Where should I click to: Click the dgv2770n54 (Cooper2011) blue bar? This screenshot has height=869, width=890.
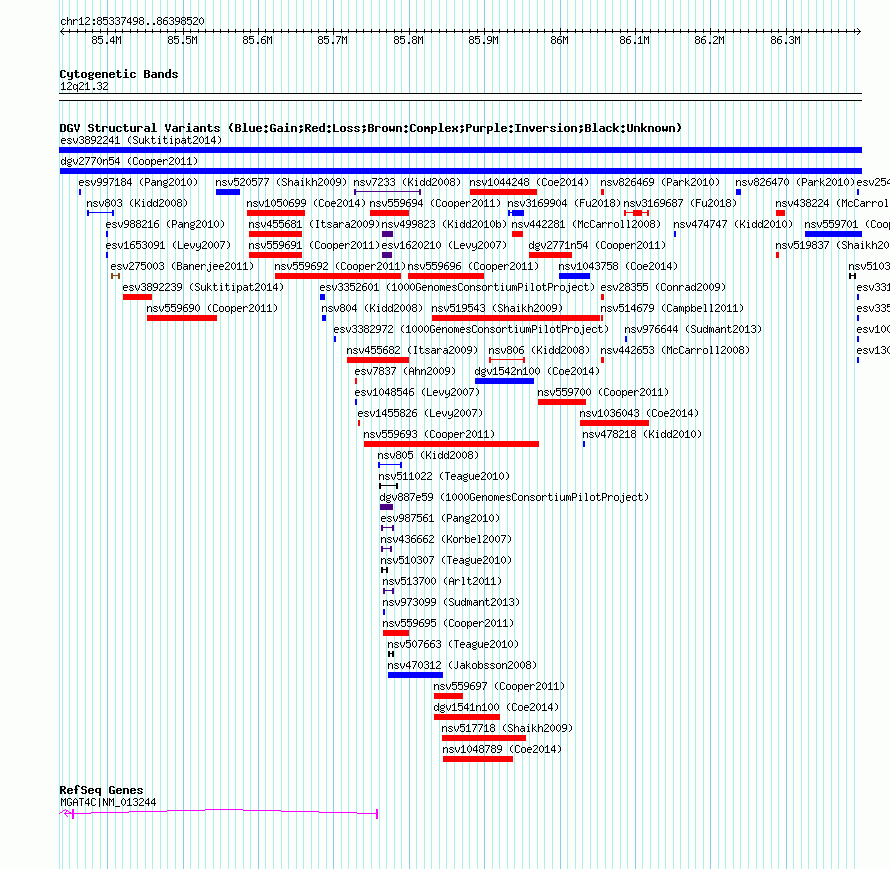click(460, 171)
